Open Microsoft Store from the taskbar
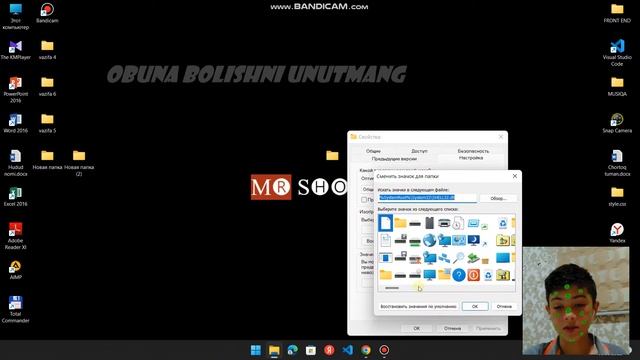Screen dimensions: 640x360 (x=311, y=350)
